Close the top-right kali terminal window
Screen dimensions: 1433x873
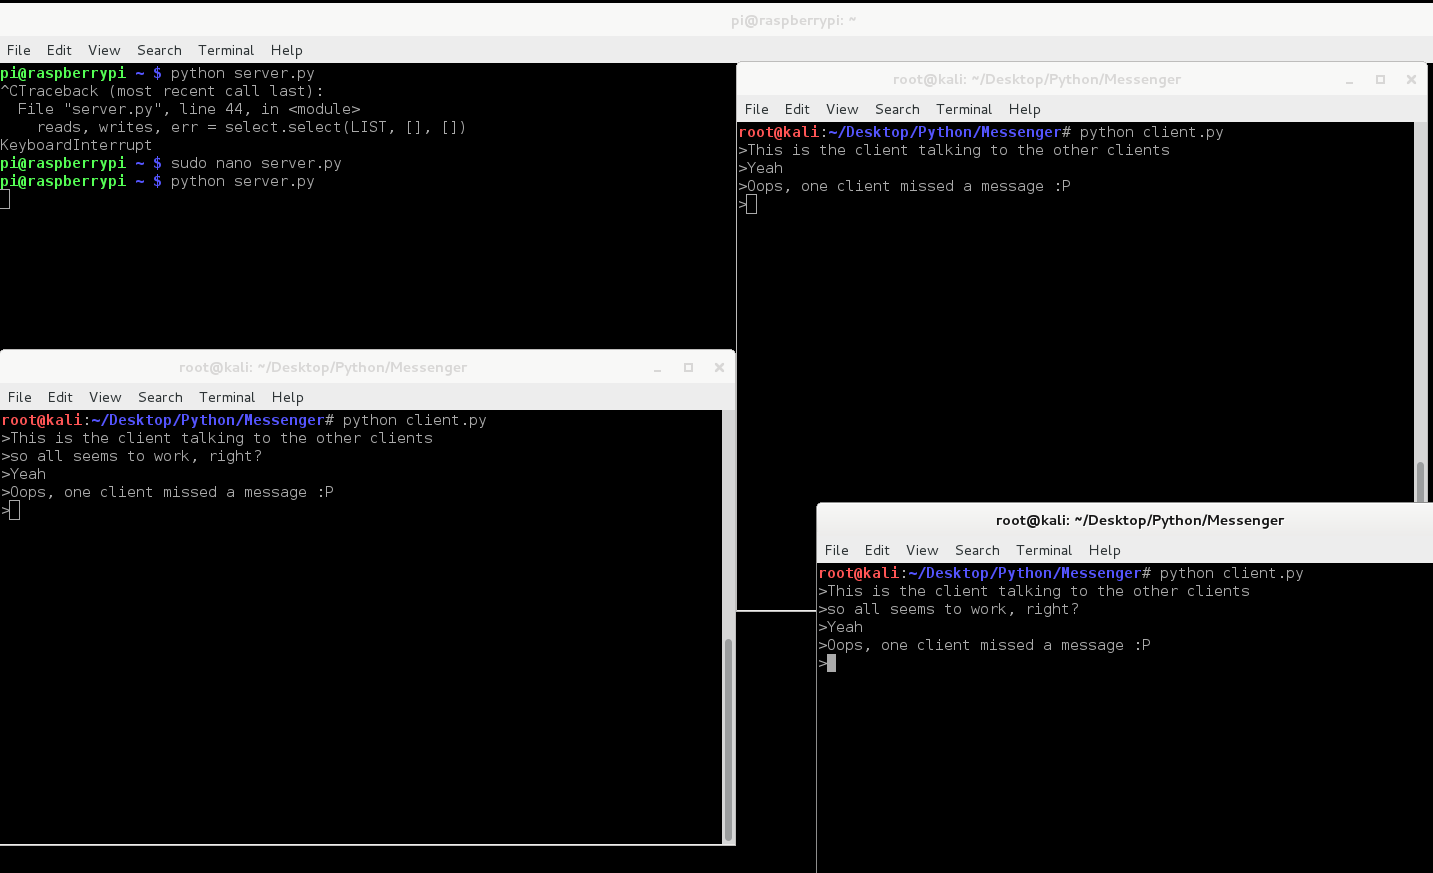point(1411,80)
